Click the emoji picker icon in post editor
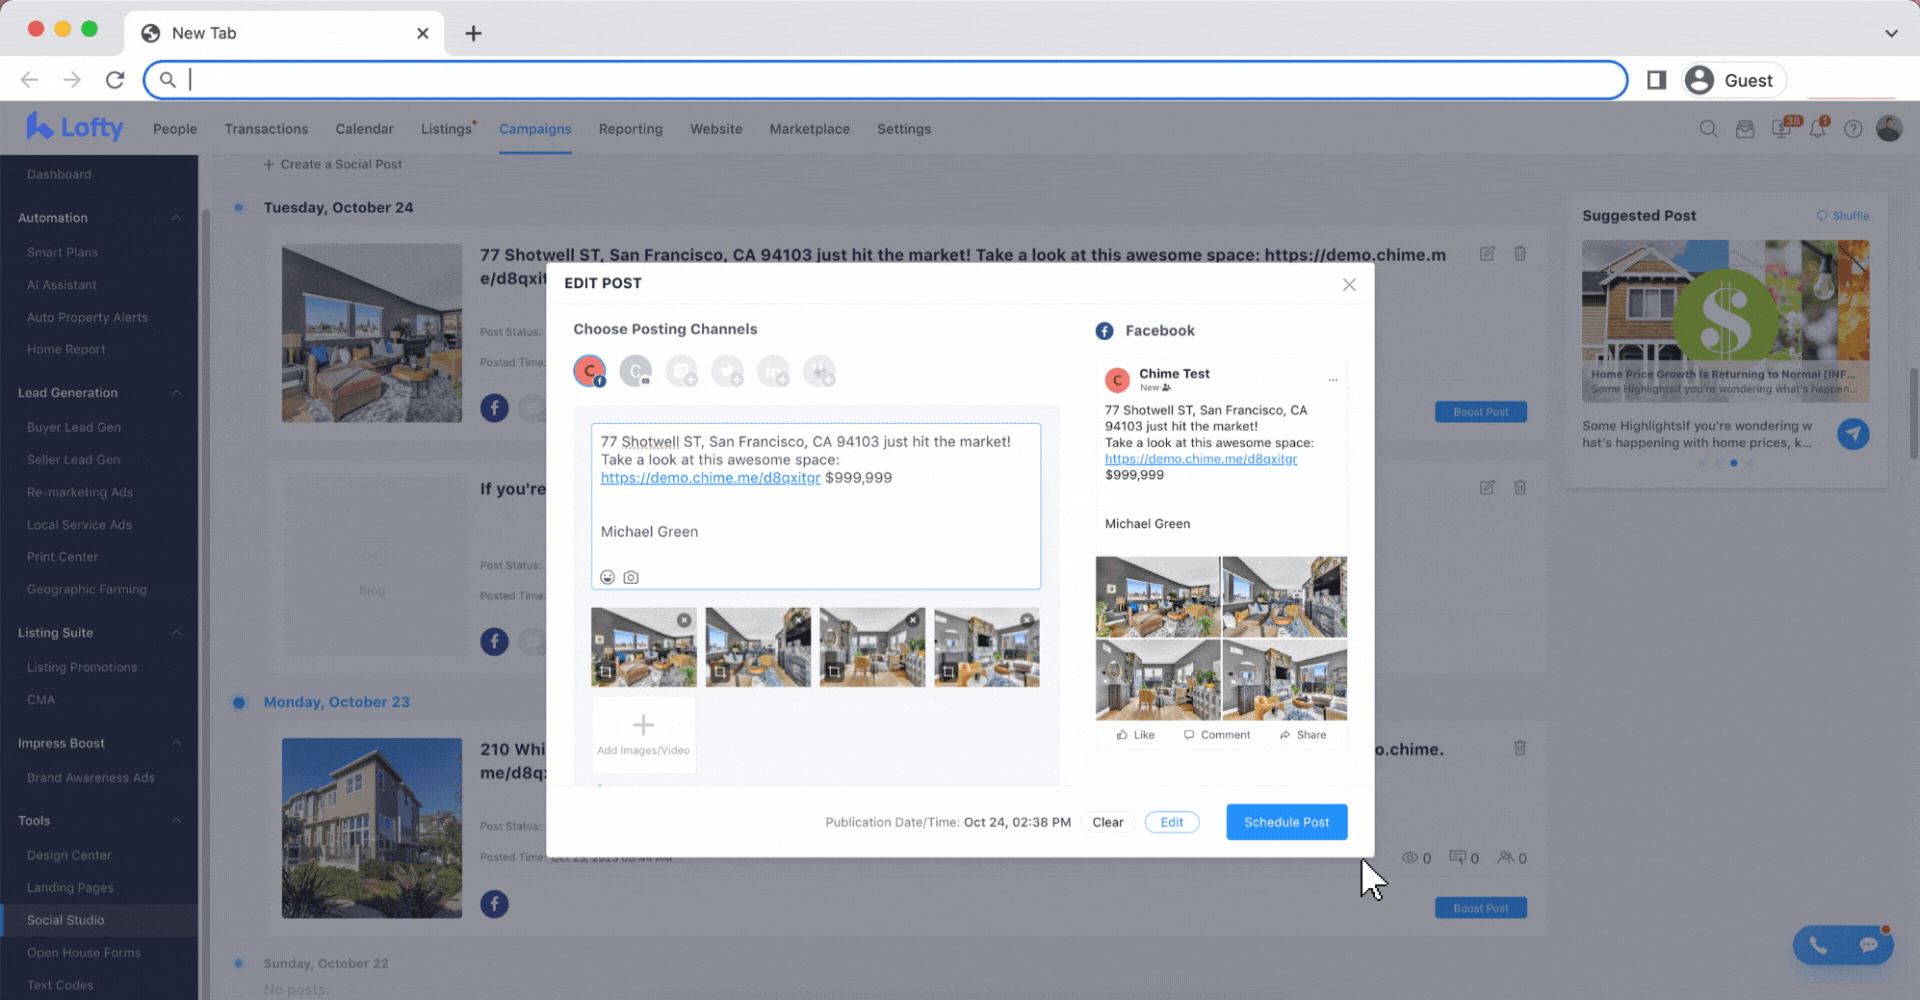Image resolution: width=1920 pixels, height=1000 pixels. (x=607, y=577)
